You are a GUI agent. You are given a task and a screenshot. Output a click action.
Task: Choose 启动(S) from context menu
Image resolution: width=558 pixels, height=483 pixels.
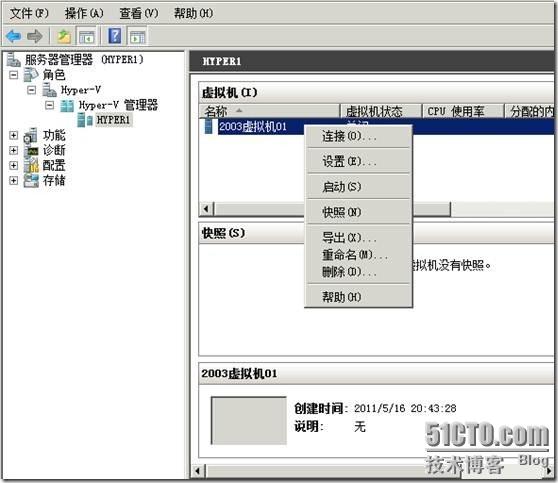coord(358,187)
